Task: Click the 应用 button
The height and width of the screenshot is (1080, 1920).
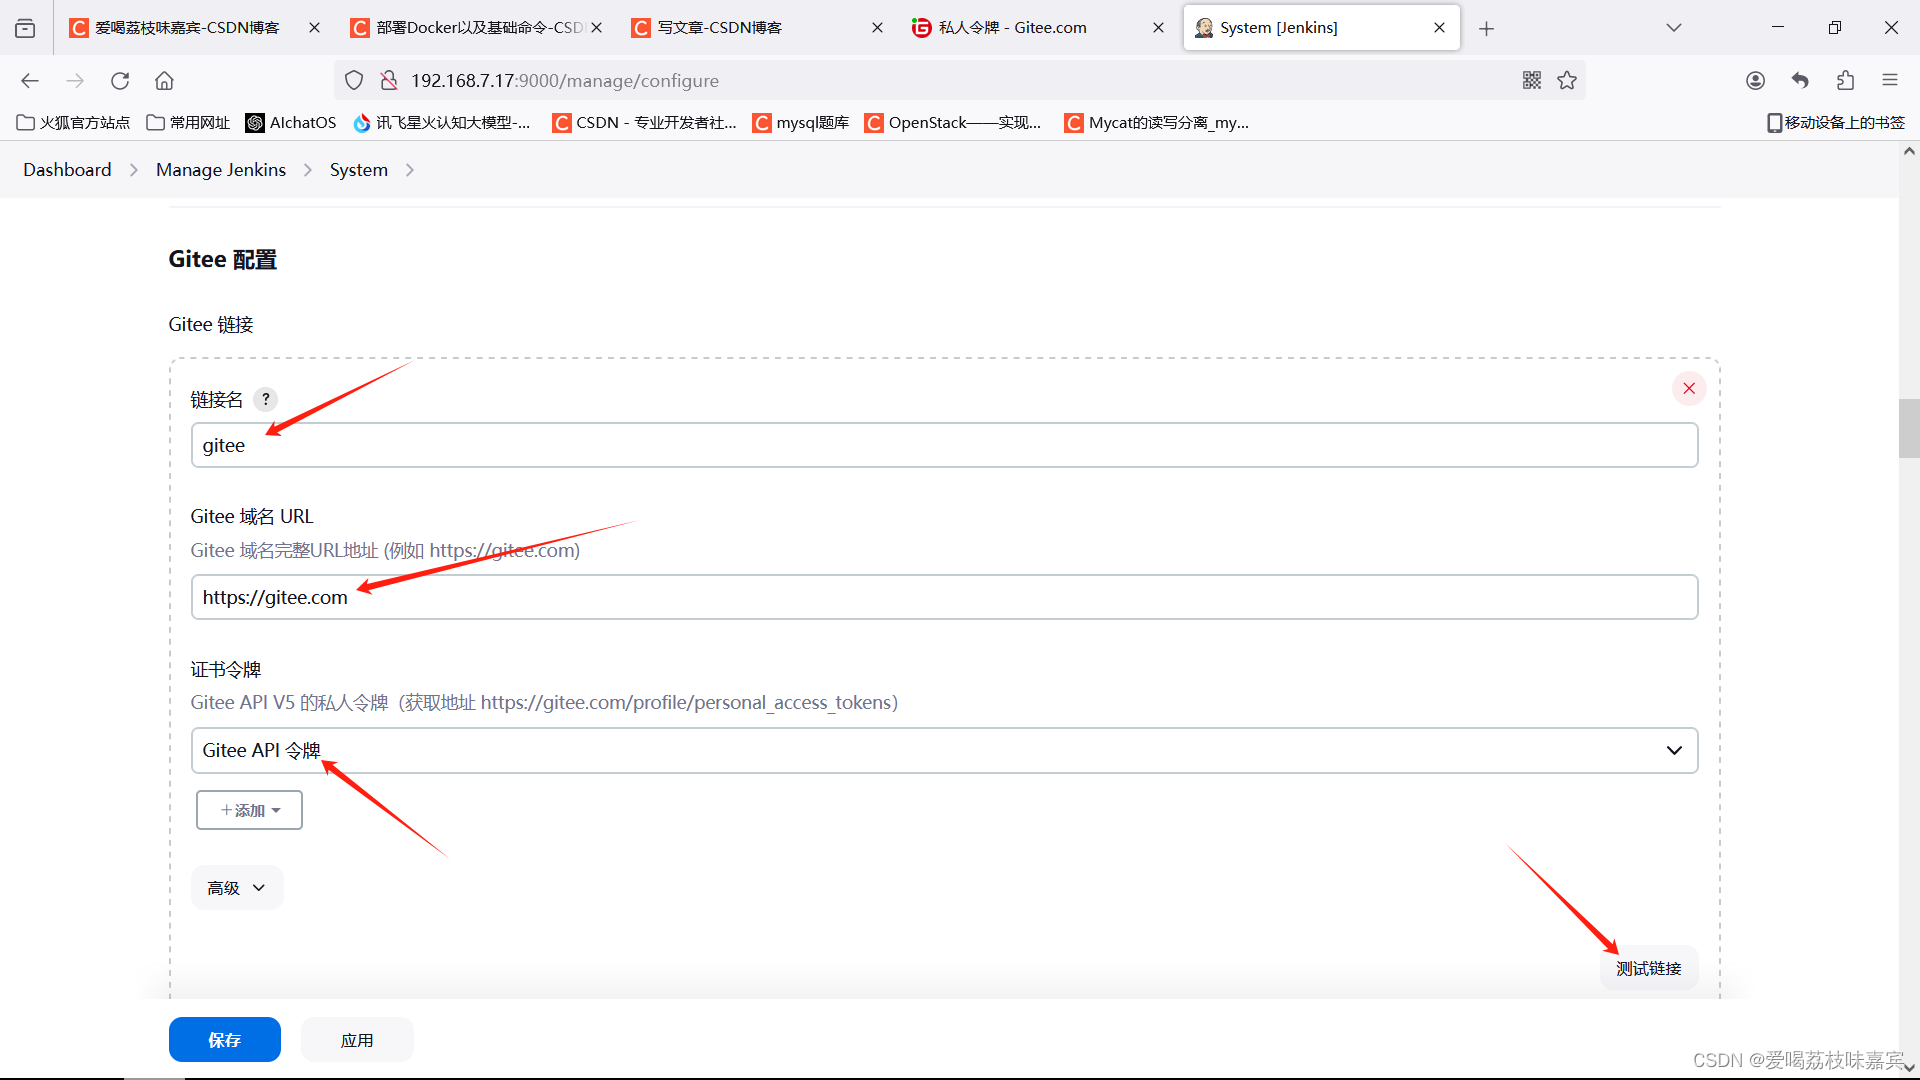Action: click(357, 1040)
